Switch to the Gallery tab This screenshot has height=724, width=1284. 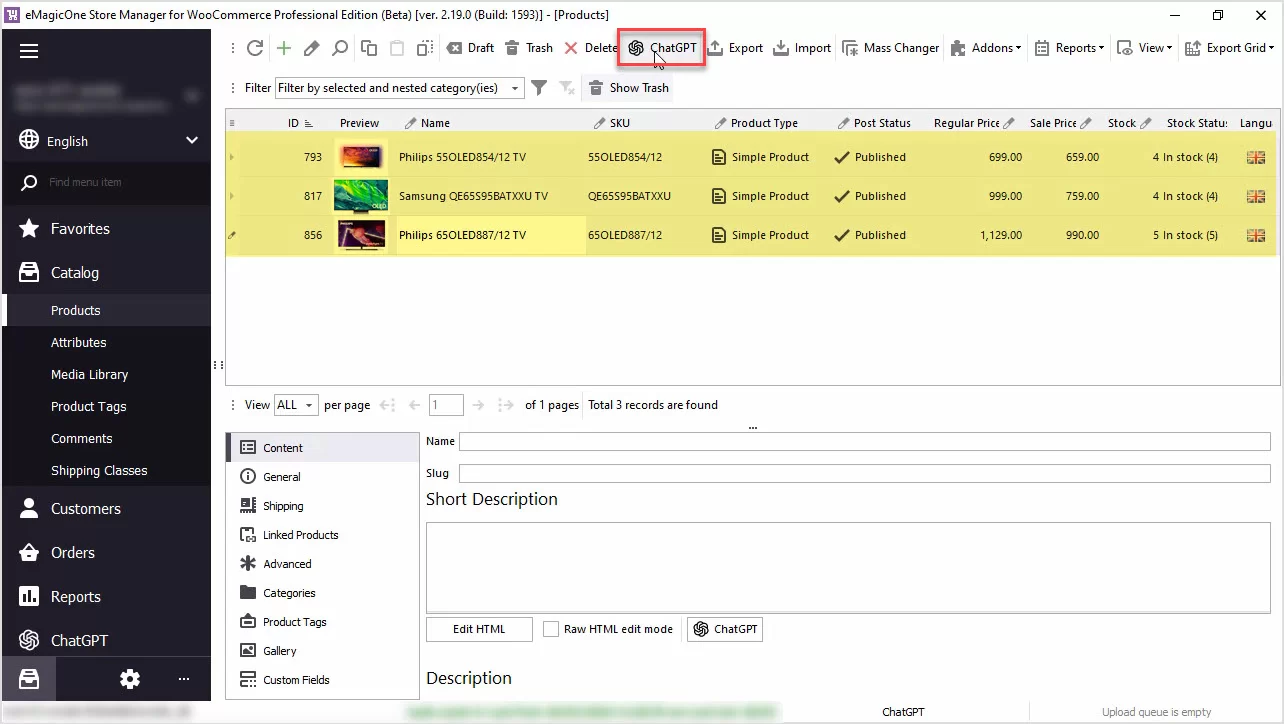click(279, 651)
